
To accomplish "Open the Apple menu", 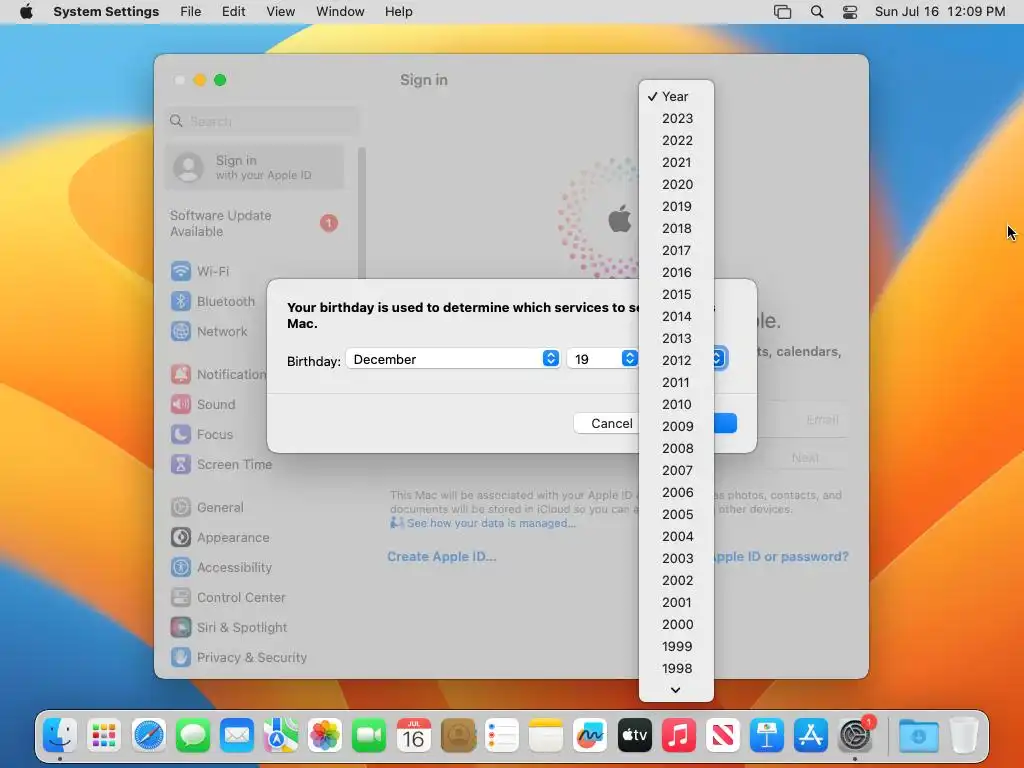I will point(26,12).
